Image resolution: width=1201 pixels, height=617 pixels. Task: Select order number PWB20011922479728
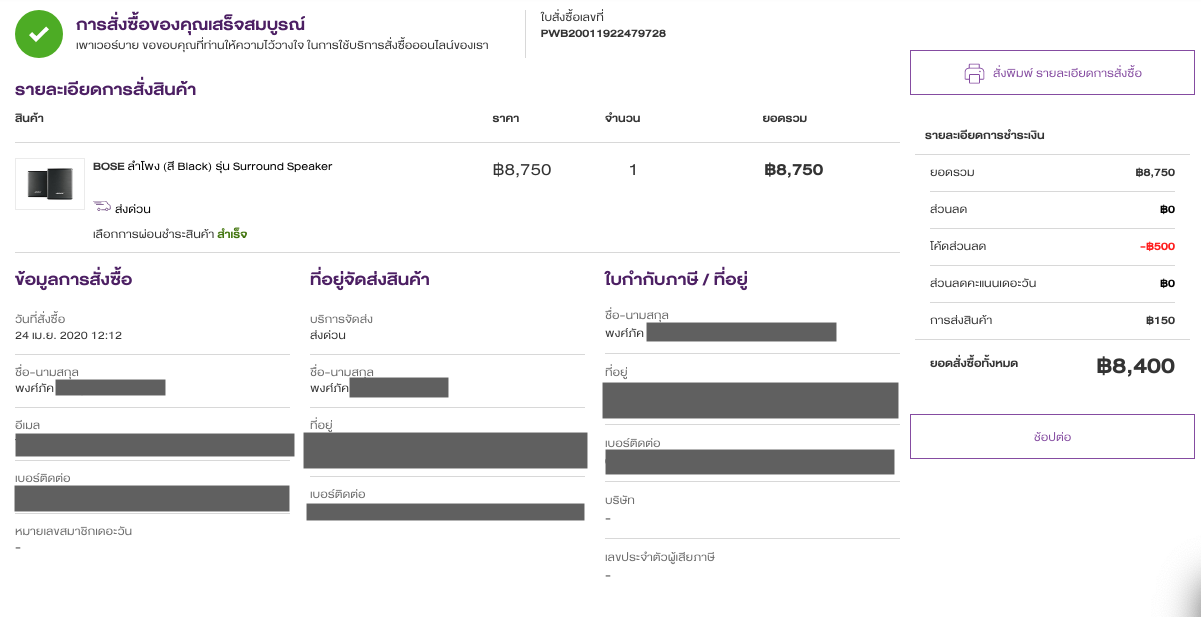pos(603,33)
